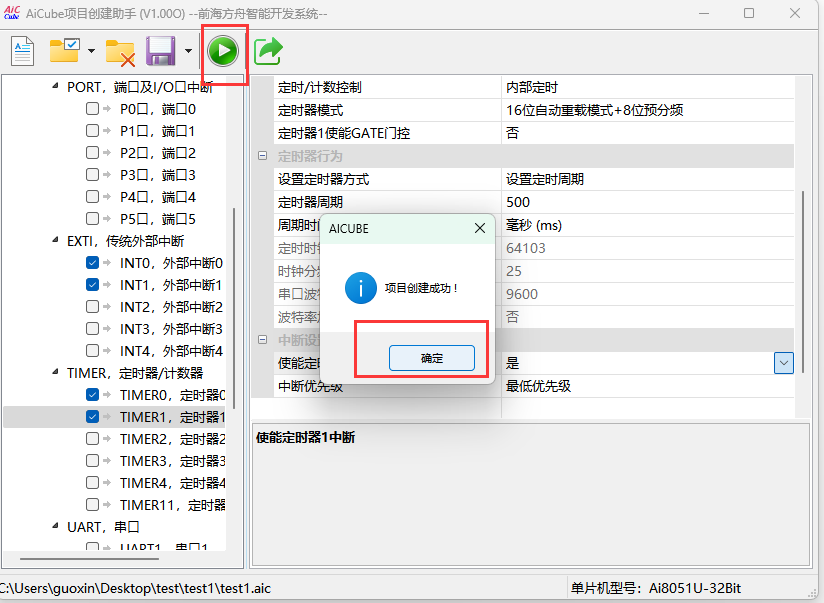Screen dimensions: 824x603
Task: Check INT3 外部中断3 checkbox
Action: coord(92,329)
